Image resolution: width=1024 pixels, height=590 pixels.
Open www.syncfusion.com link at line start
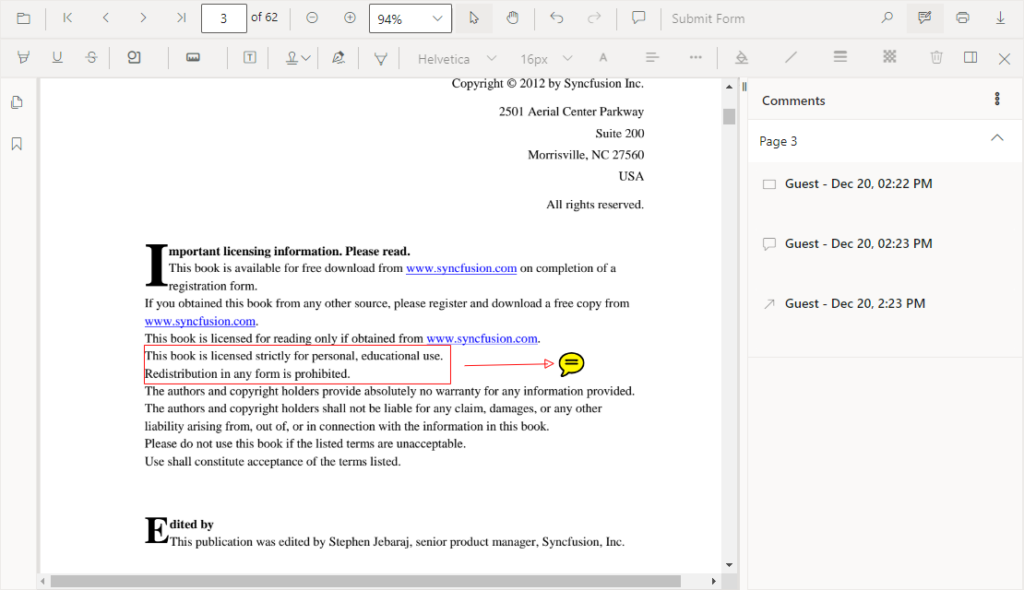pyautogui.click(x=200, y=321)
